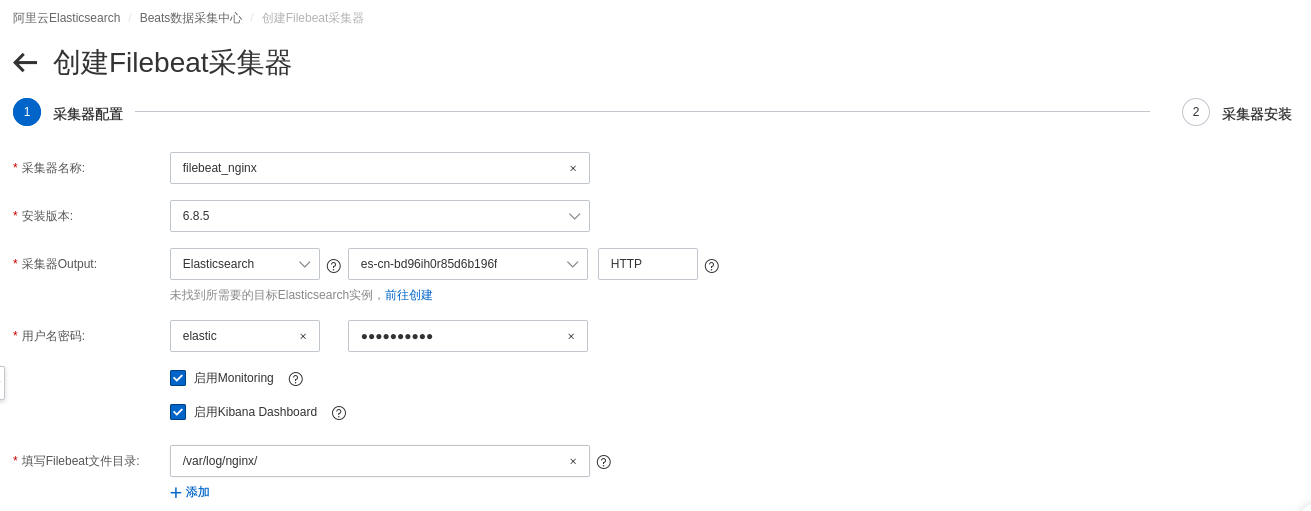Clear the password field with its x icon
Screen dimensions: 1311x511
click(x=571, y=336)
